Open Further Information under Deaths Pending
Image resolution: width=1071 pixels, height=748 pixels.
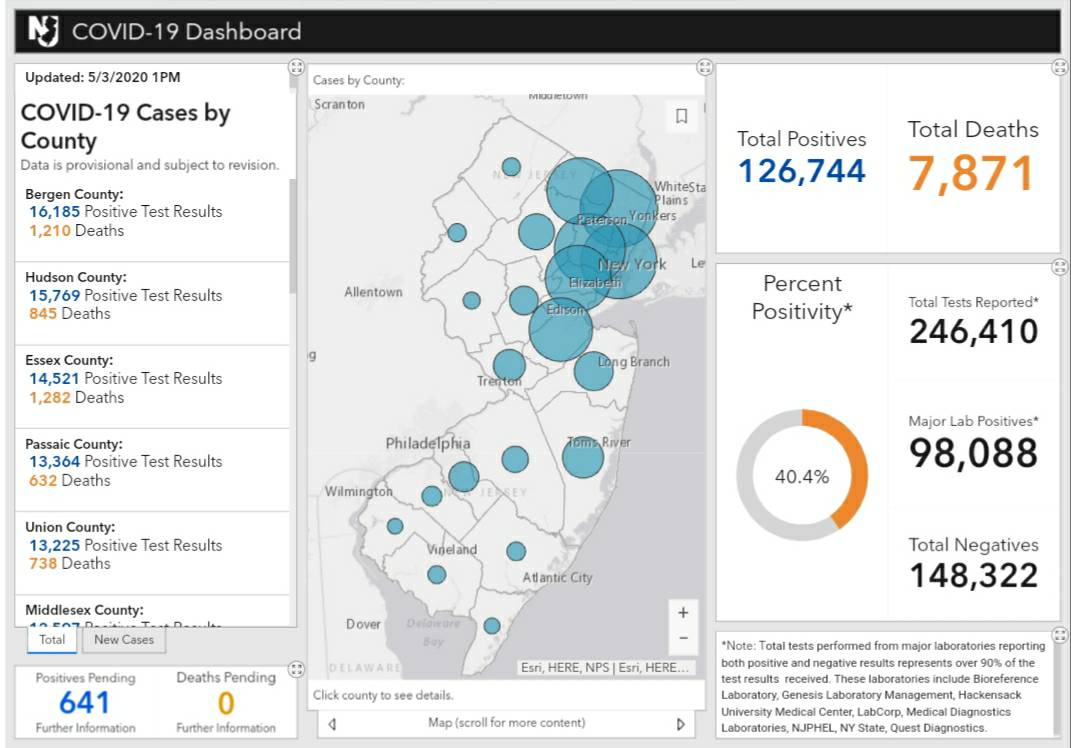pyautogui.click(x=226, y=728)
